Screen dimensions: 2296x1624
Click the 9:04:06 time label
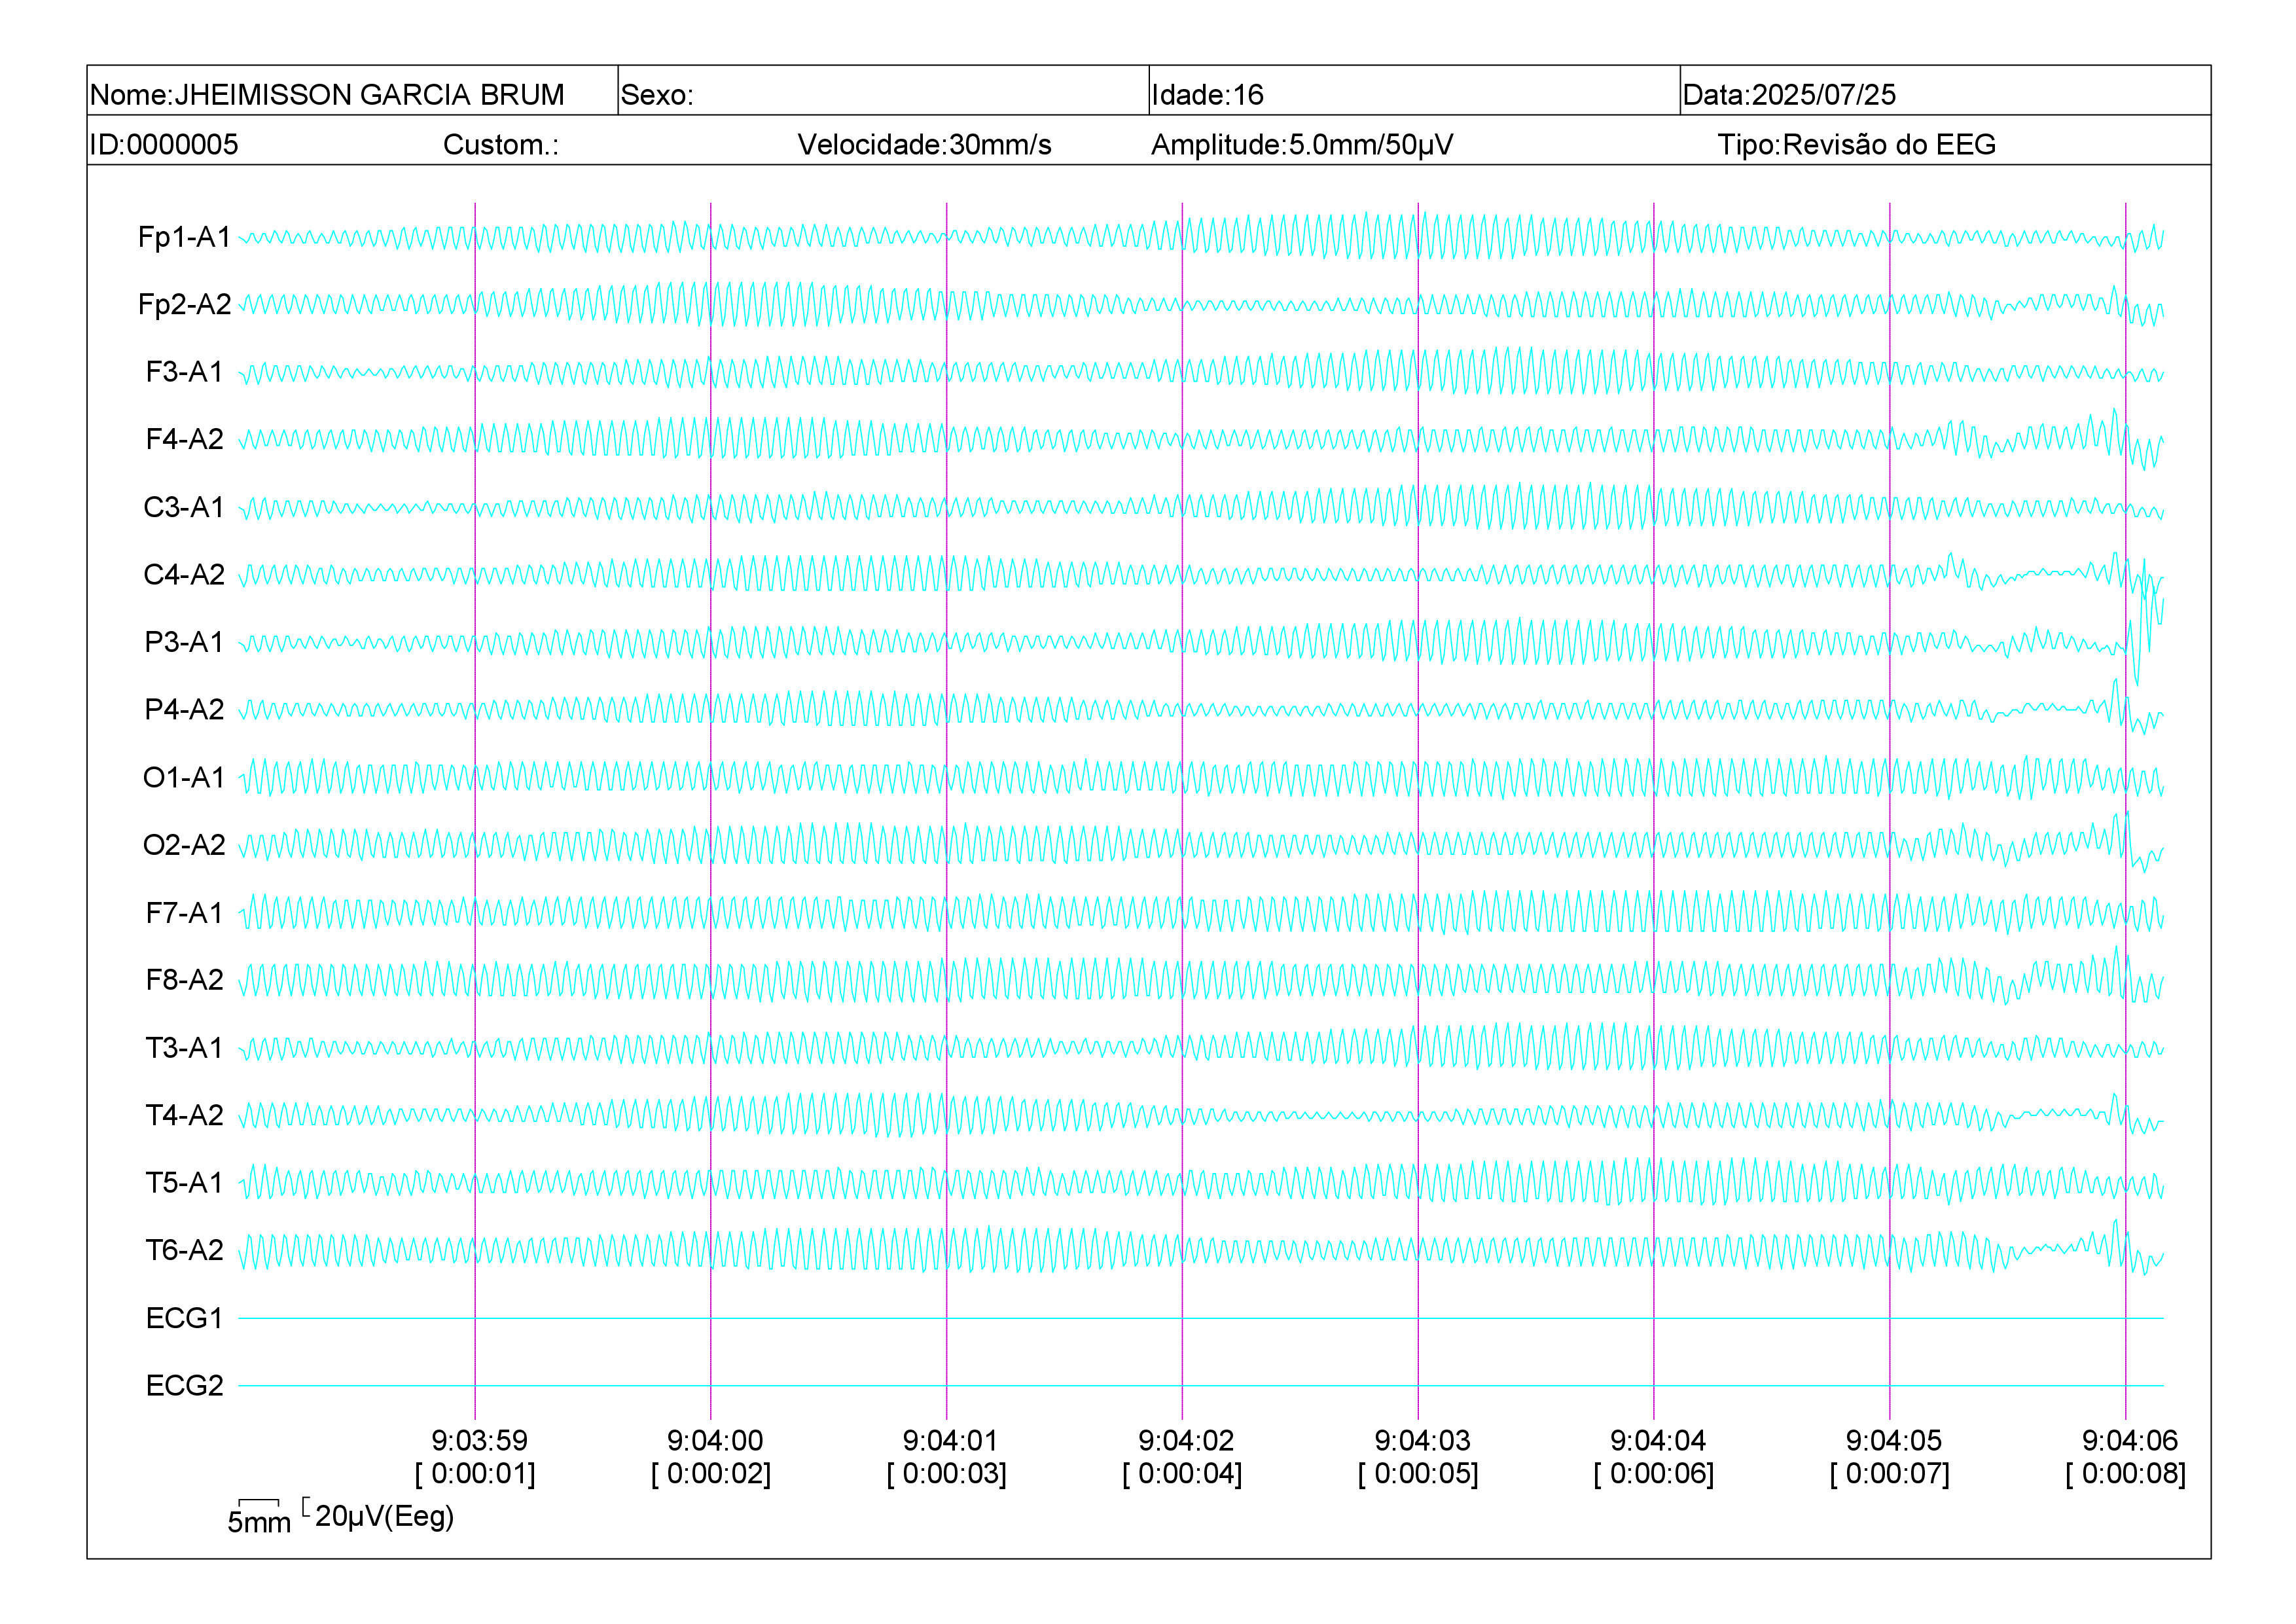tap(2130, 1441)
